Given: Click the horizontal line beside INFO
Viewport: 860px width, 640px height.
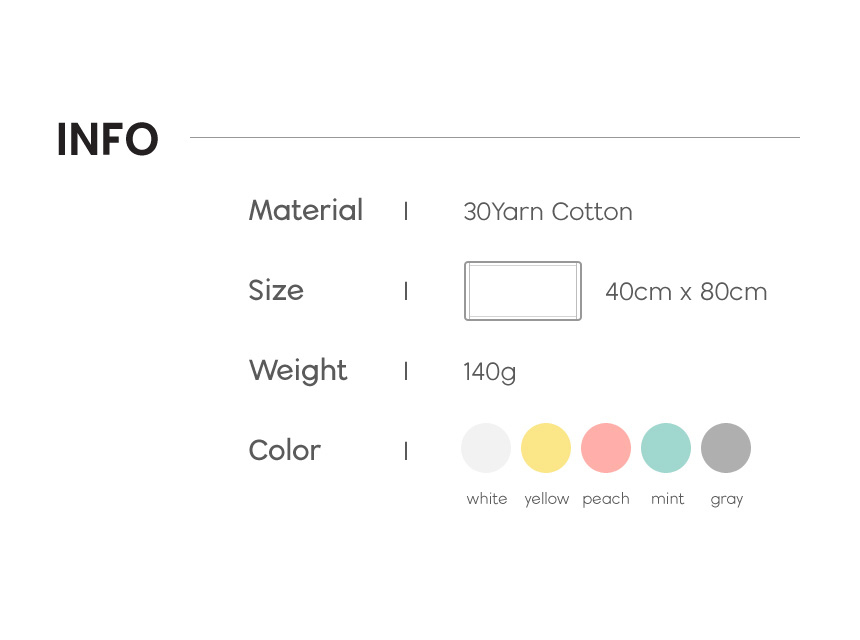Looking at the screenshot, I should click(x=495, y=137).
